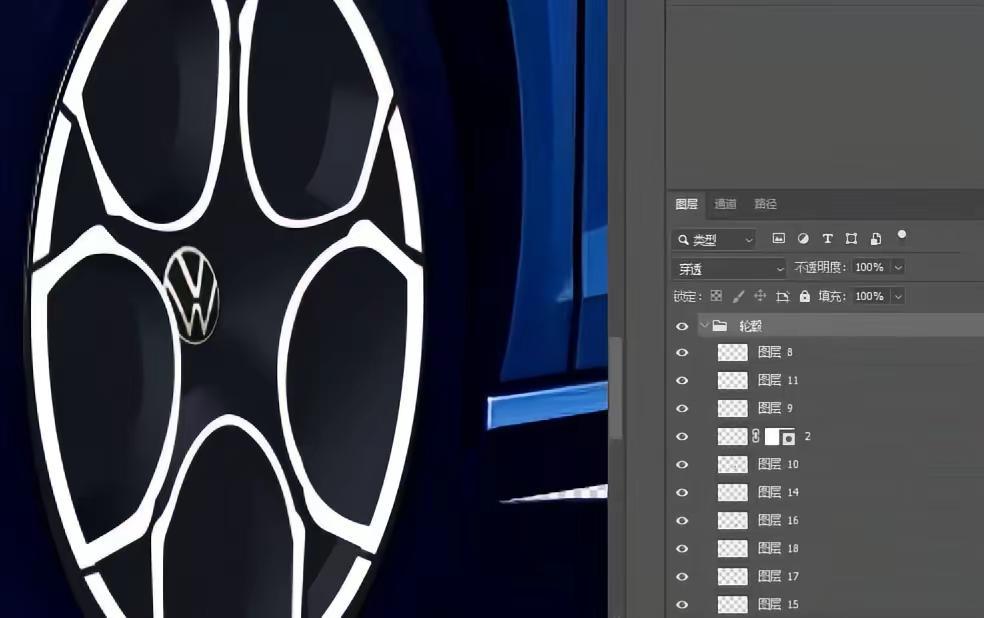Click the 填充 label
Screen dimensions: 984x618
pyautogui.click(x=831, y=296)
